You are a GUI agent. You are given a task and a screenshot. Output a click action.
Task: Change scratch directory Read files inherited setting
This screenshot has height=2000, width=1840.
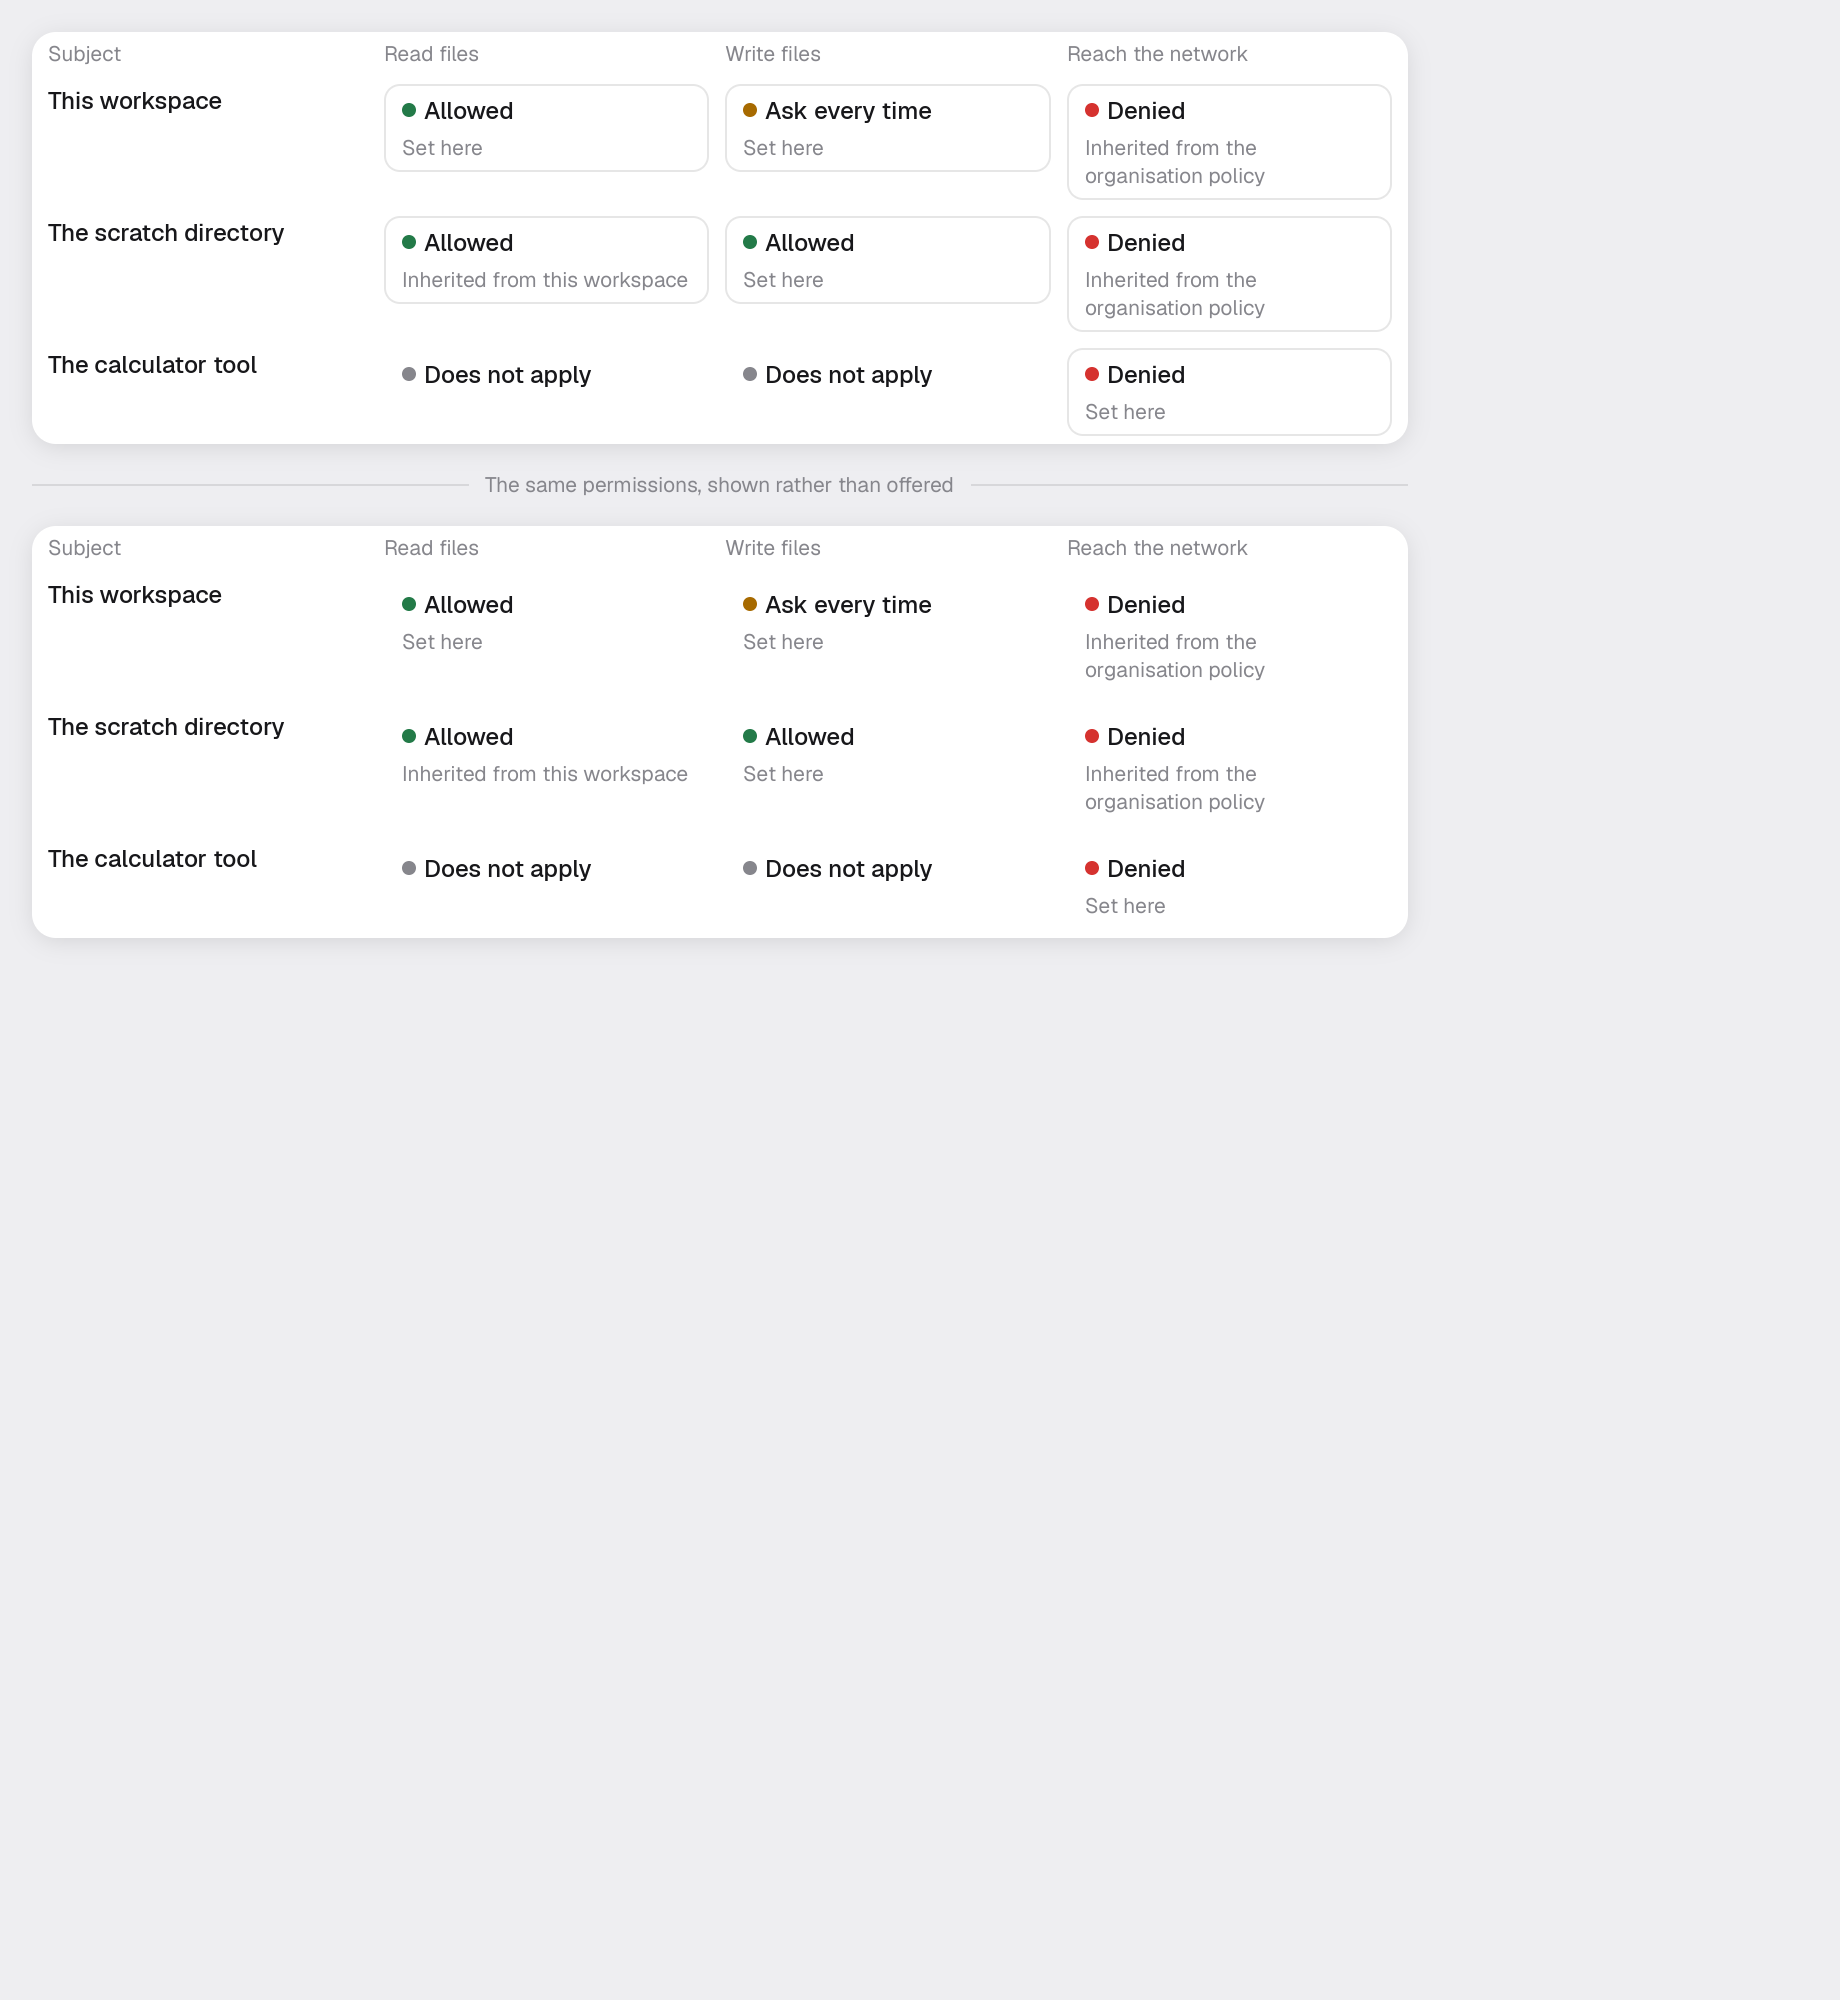[x=546, y=260]
